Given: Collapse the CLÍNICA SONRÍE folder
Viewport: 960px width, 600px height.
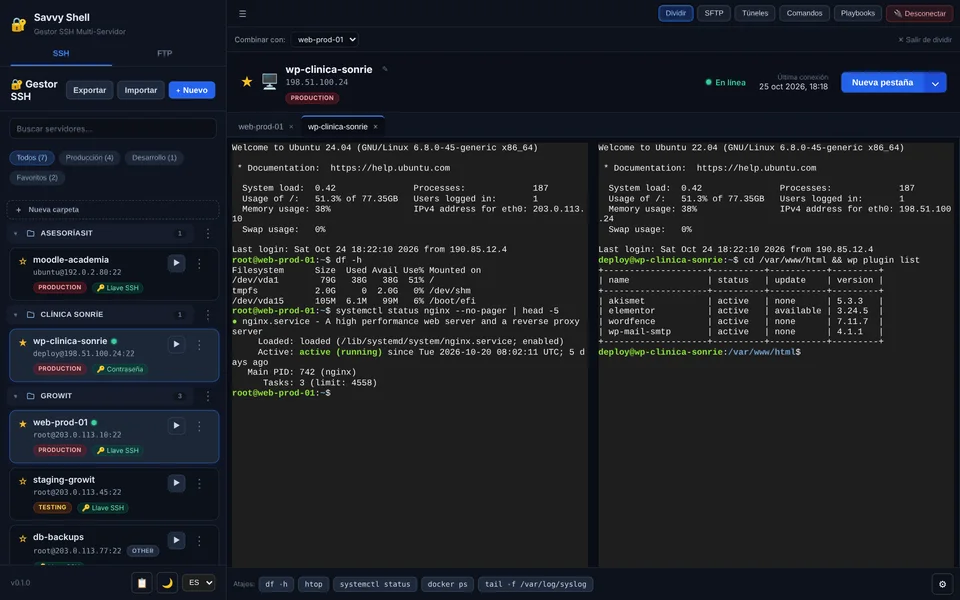Looking at the screenshot, I should click(x=15, y=315).
